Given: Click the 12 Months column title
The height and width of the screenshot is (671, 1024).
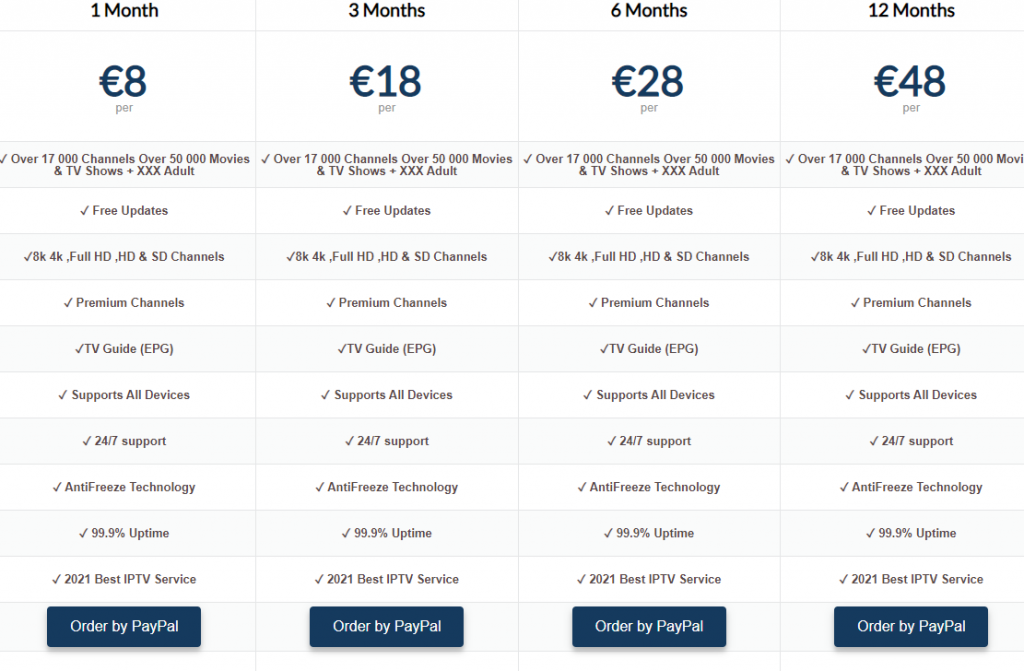Looking at the screenshot, I should click(x=911, y=11).
